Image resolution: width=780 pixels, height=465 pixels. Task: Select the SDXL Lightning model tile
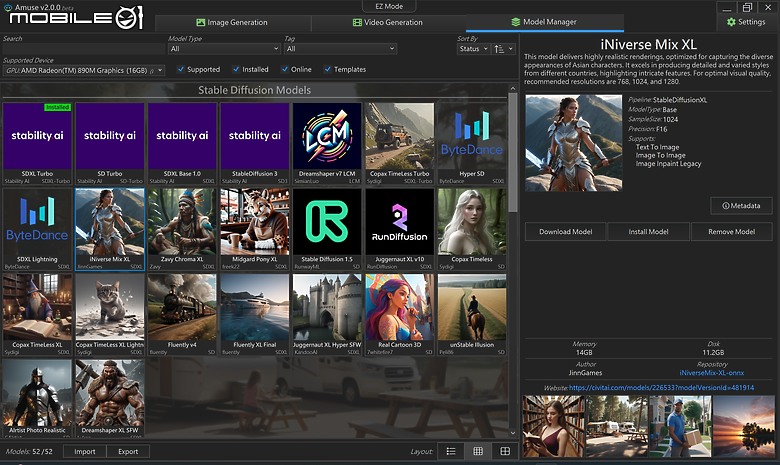[x=37, y=229]
